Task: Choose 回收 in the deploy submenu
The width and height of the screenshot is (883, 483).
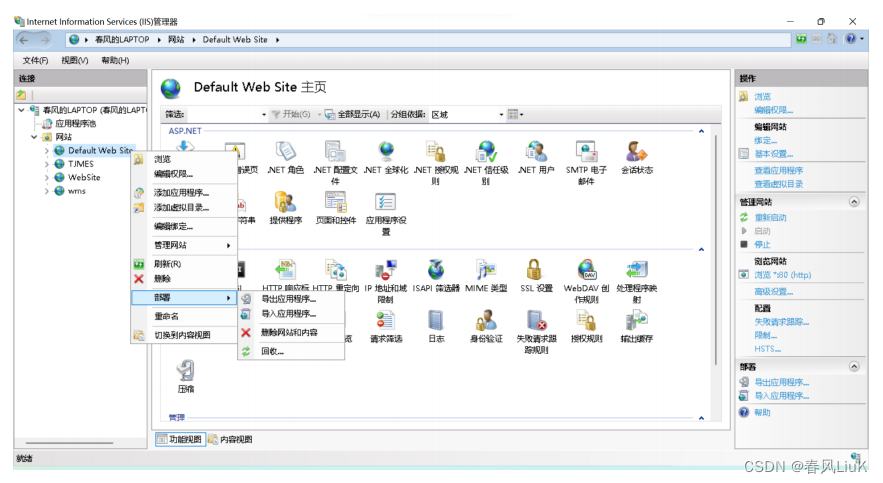Action: click(x=291, y=351)
